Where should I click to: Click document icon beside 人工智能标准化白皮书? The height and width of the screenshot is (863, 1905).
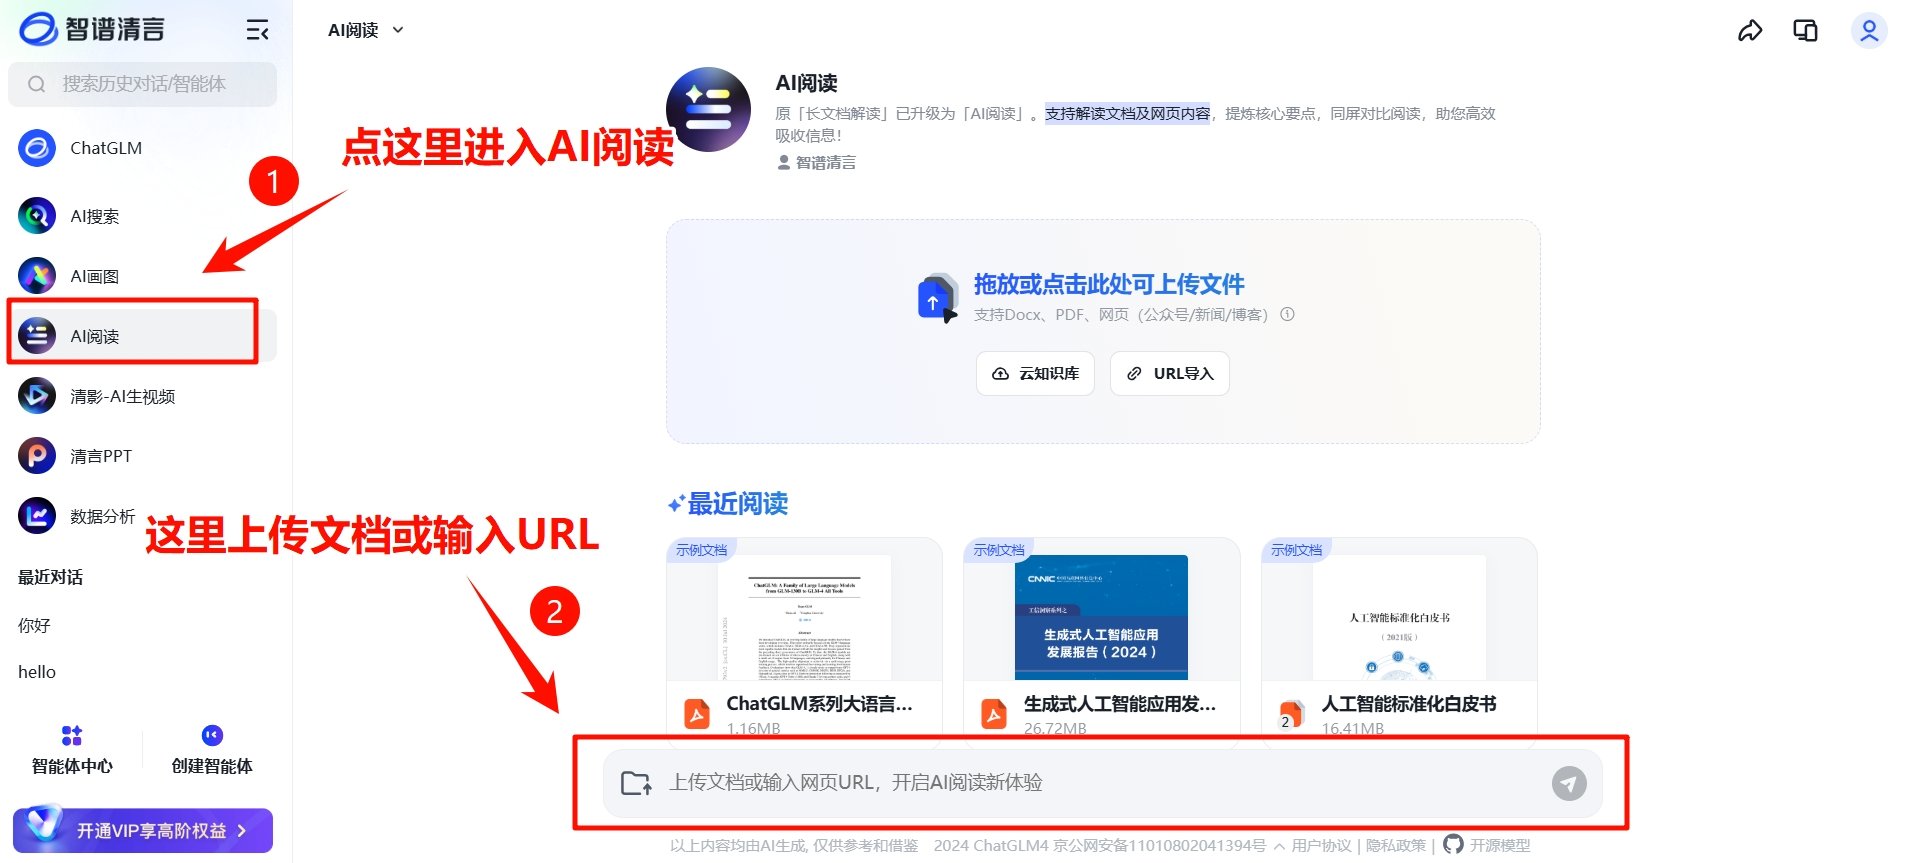(1291, 714)
